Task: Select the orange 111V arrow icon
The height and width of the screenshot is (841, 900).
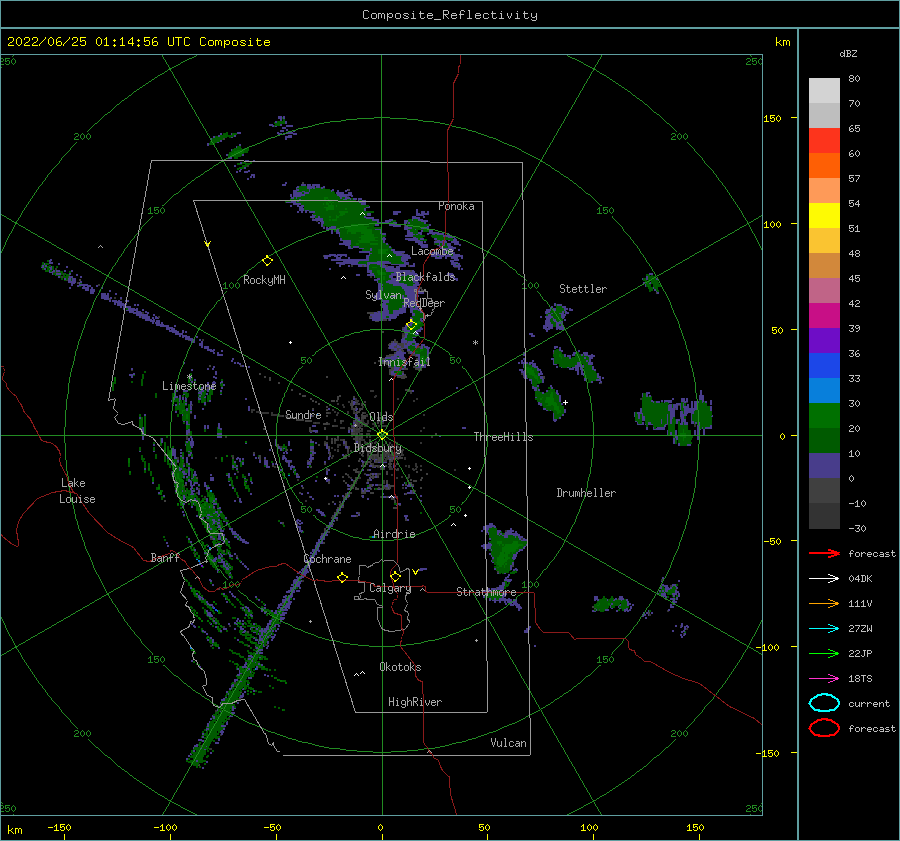Action: (824, 603)
